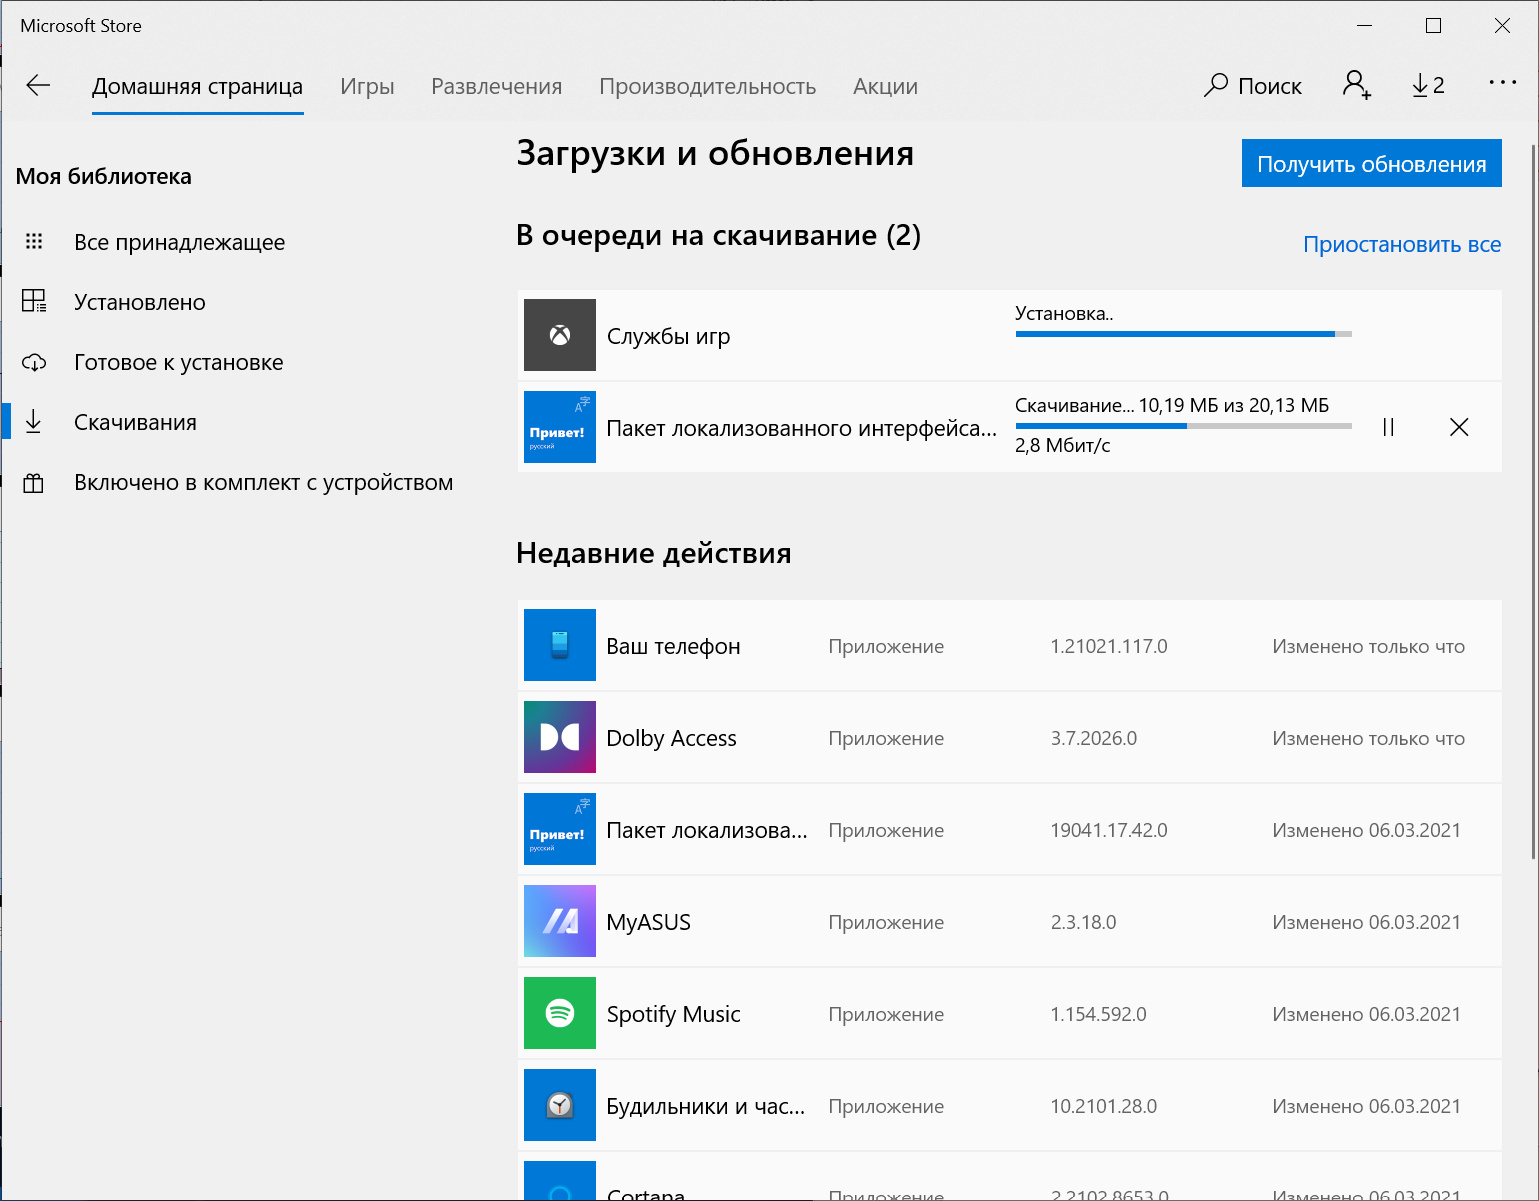
Task: Open the Игры tab
Action: point(367,86)
